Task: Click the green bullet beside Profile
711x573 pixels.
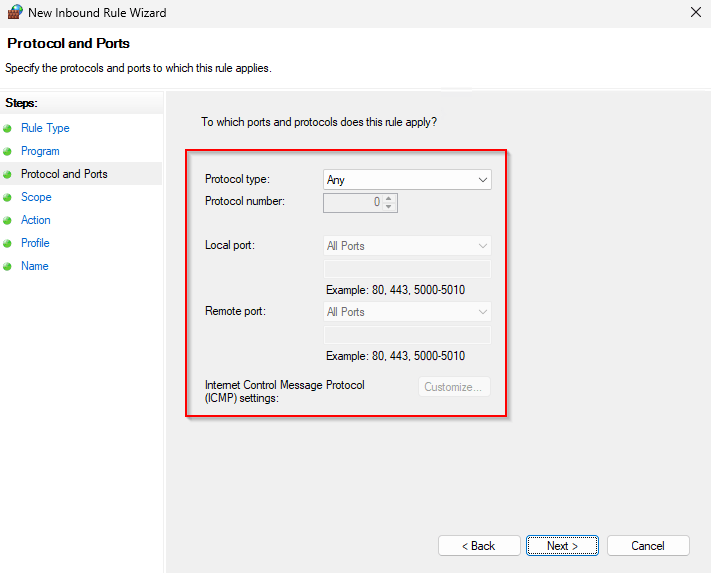Action: [8, 244]
